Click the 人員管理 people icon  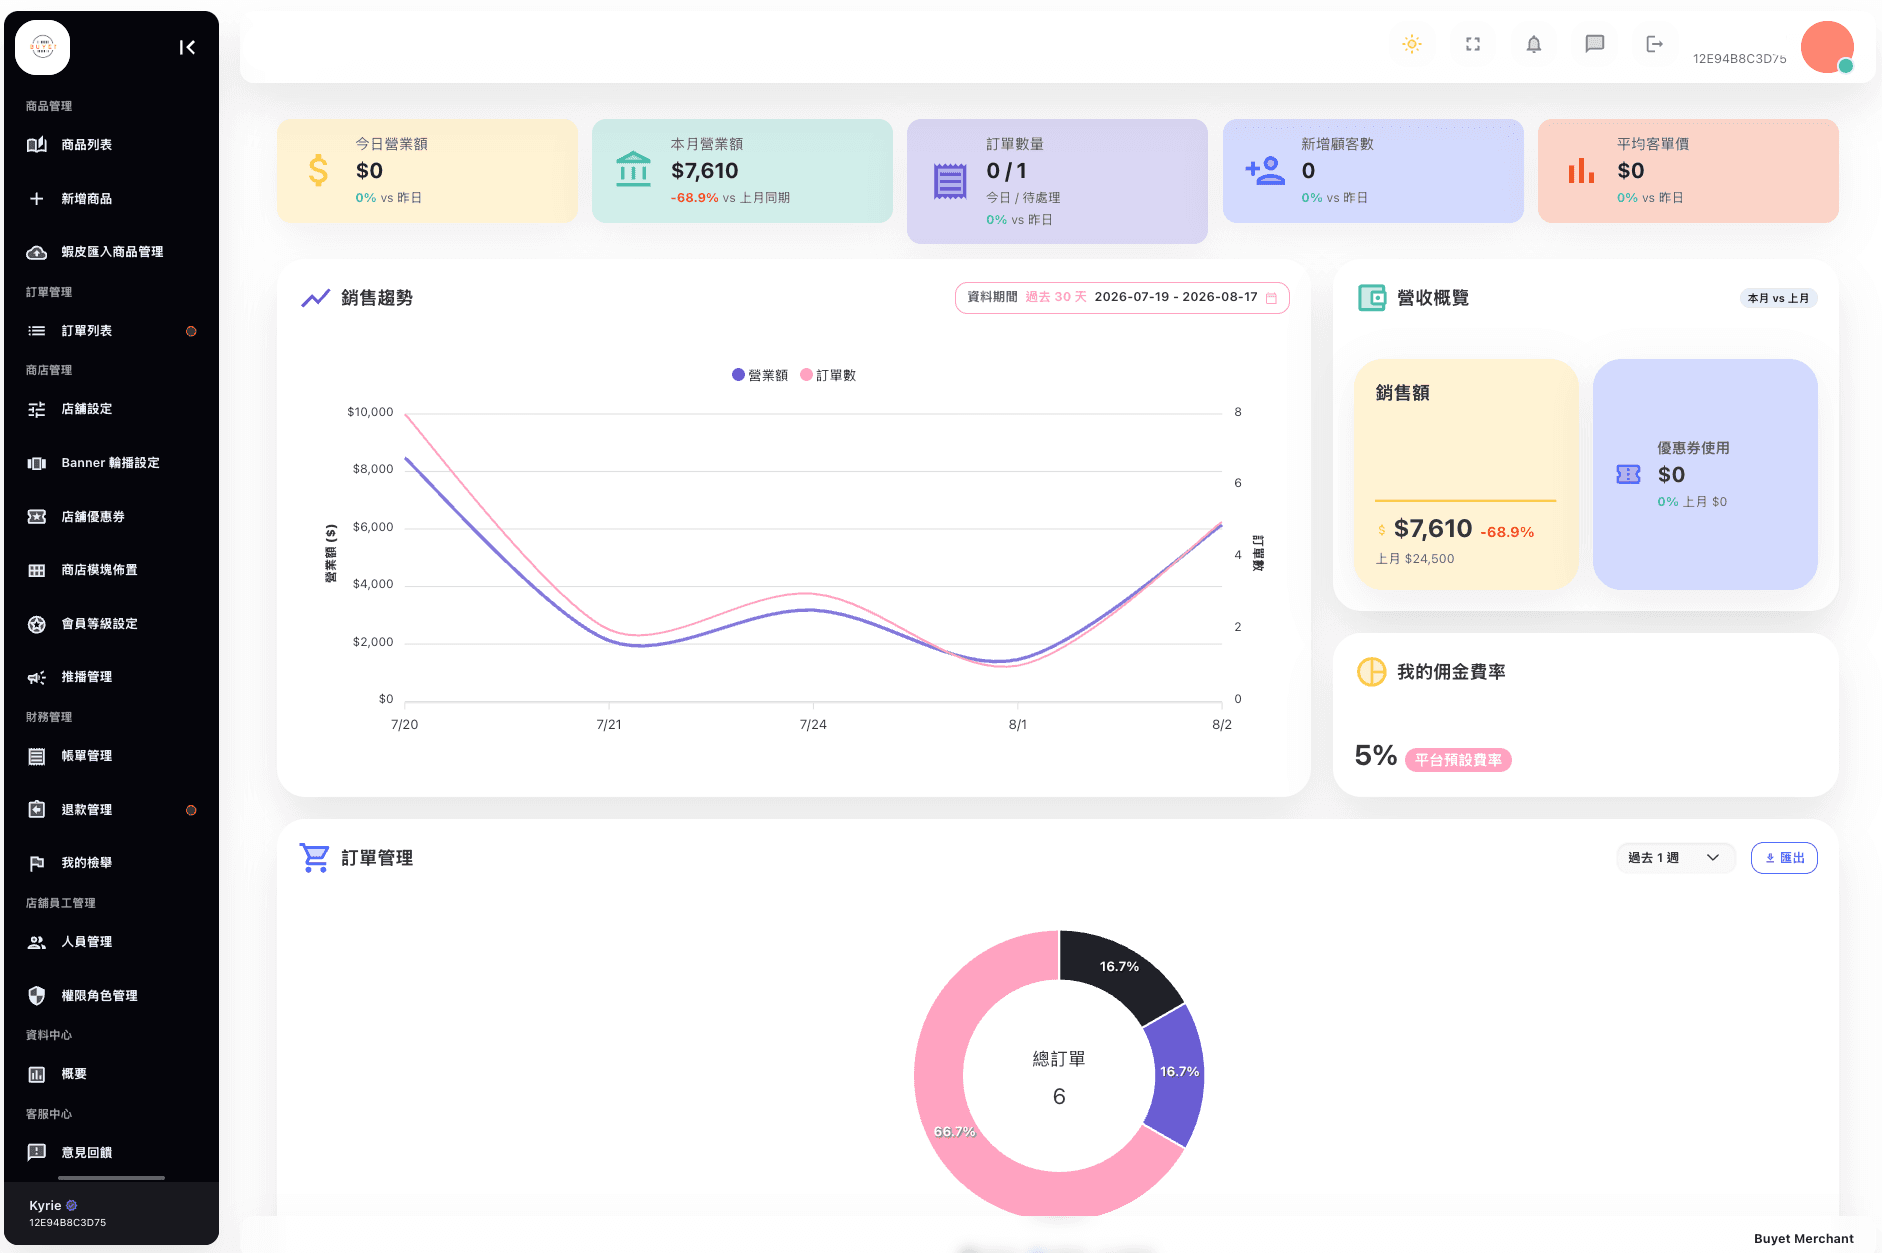pyautogui.click(x=37, y=942)
